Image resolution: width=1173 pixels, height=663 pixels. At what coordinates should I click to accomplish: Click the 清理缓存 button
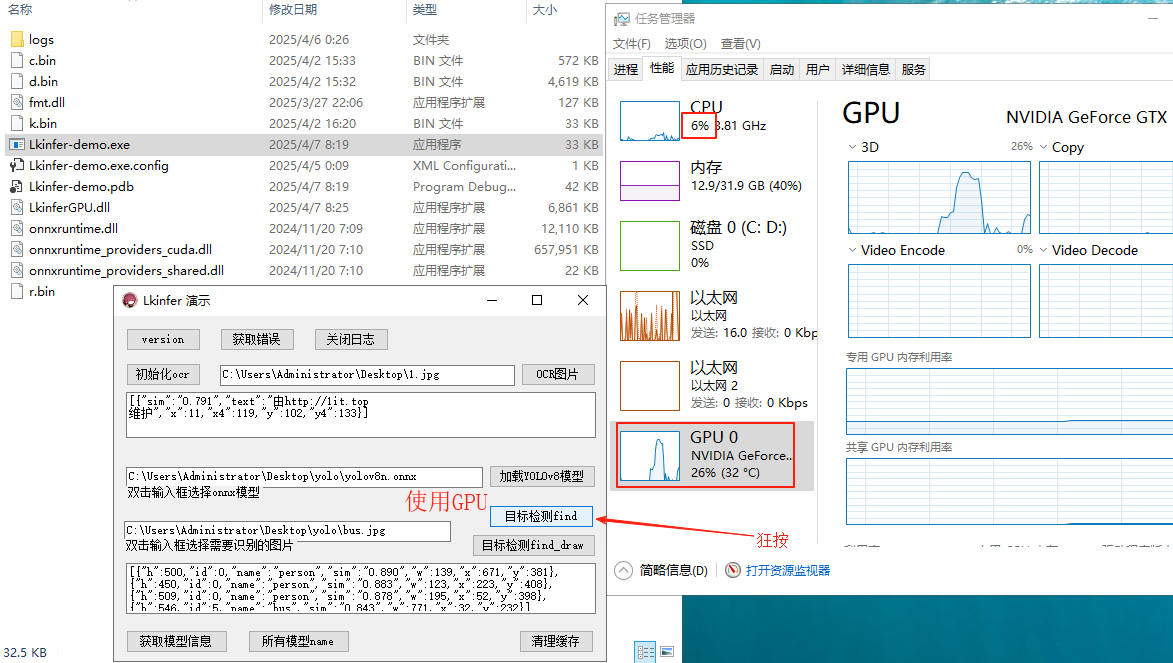pos(556,641)
